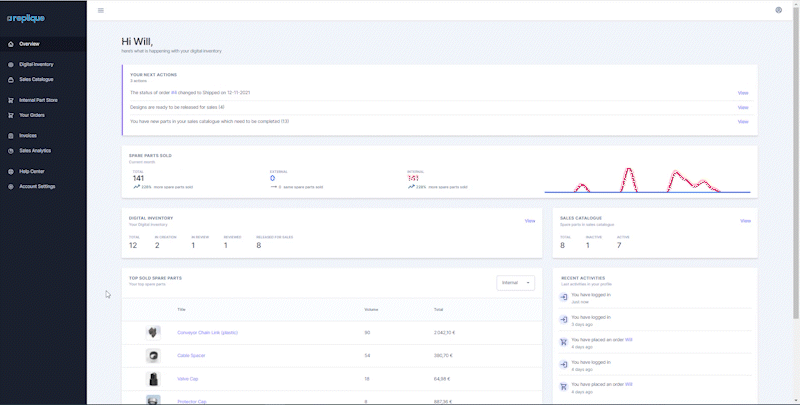
Task: Click the spare parts sold sparkline chart
Action: point(647,180)
